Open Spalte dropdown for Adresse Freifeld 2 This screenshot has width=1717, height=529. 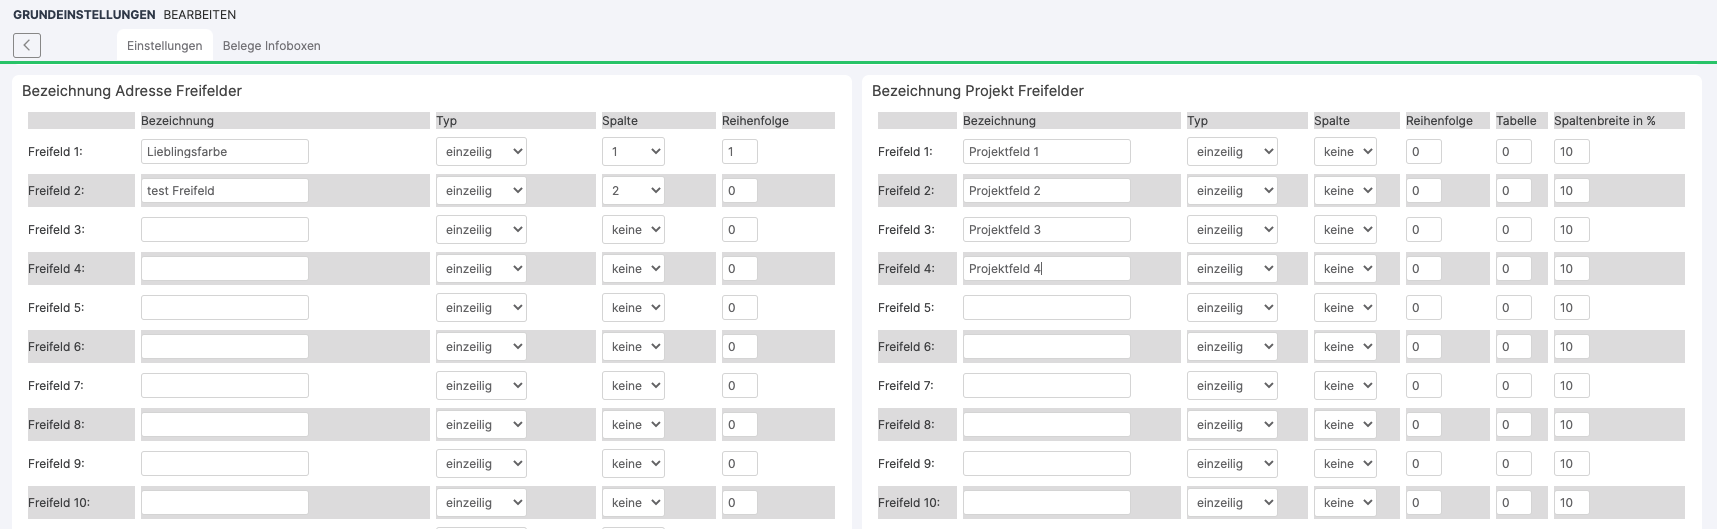click(x=633, y=191)
